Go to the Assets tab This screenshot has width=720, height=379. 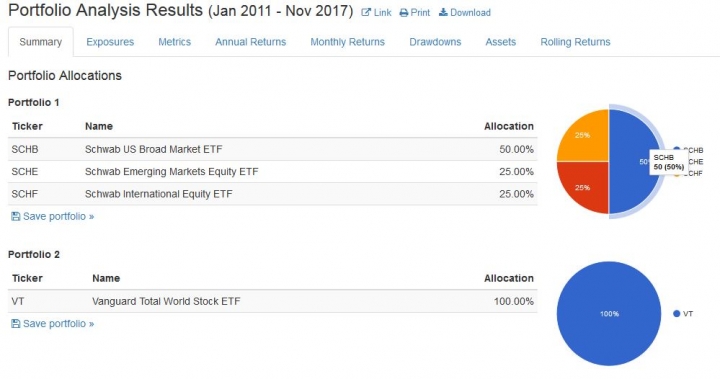(501, 42)
